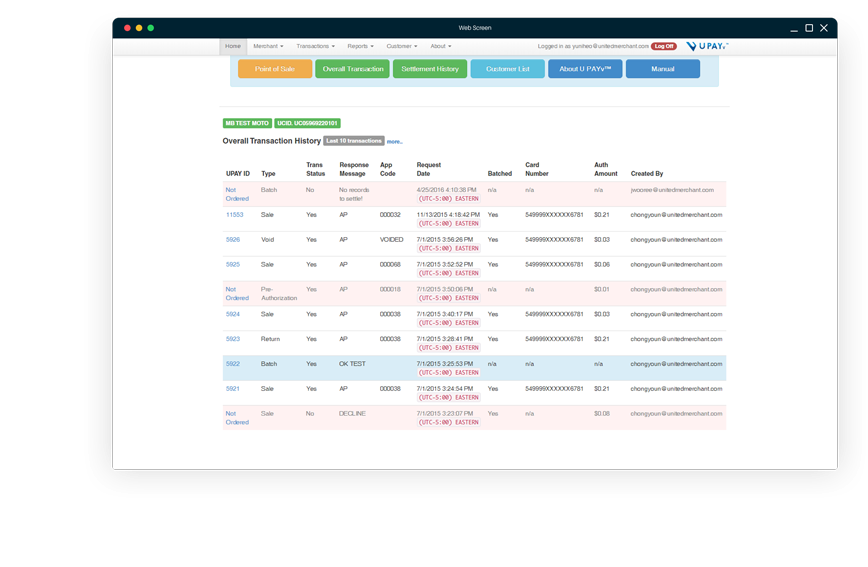Click the Response Message column header
This screenshot has width=868, height=567.
354,169
